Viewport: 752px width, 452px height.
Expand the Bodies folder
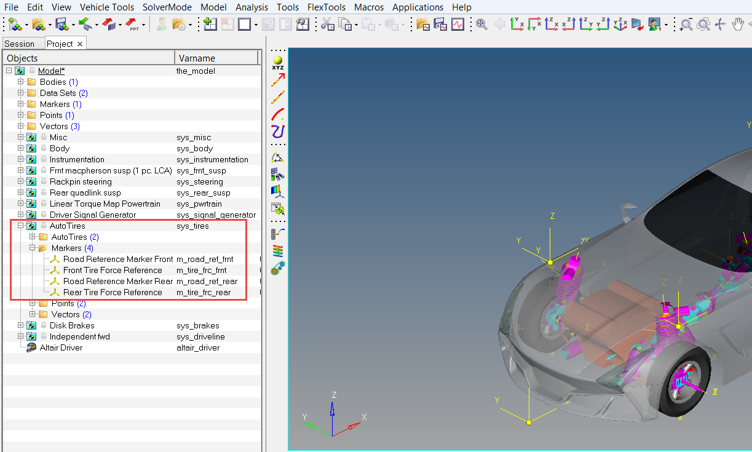(21, 82)
